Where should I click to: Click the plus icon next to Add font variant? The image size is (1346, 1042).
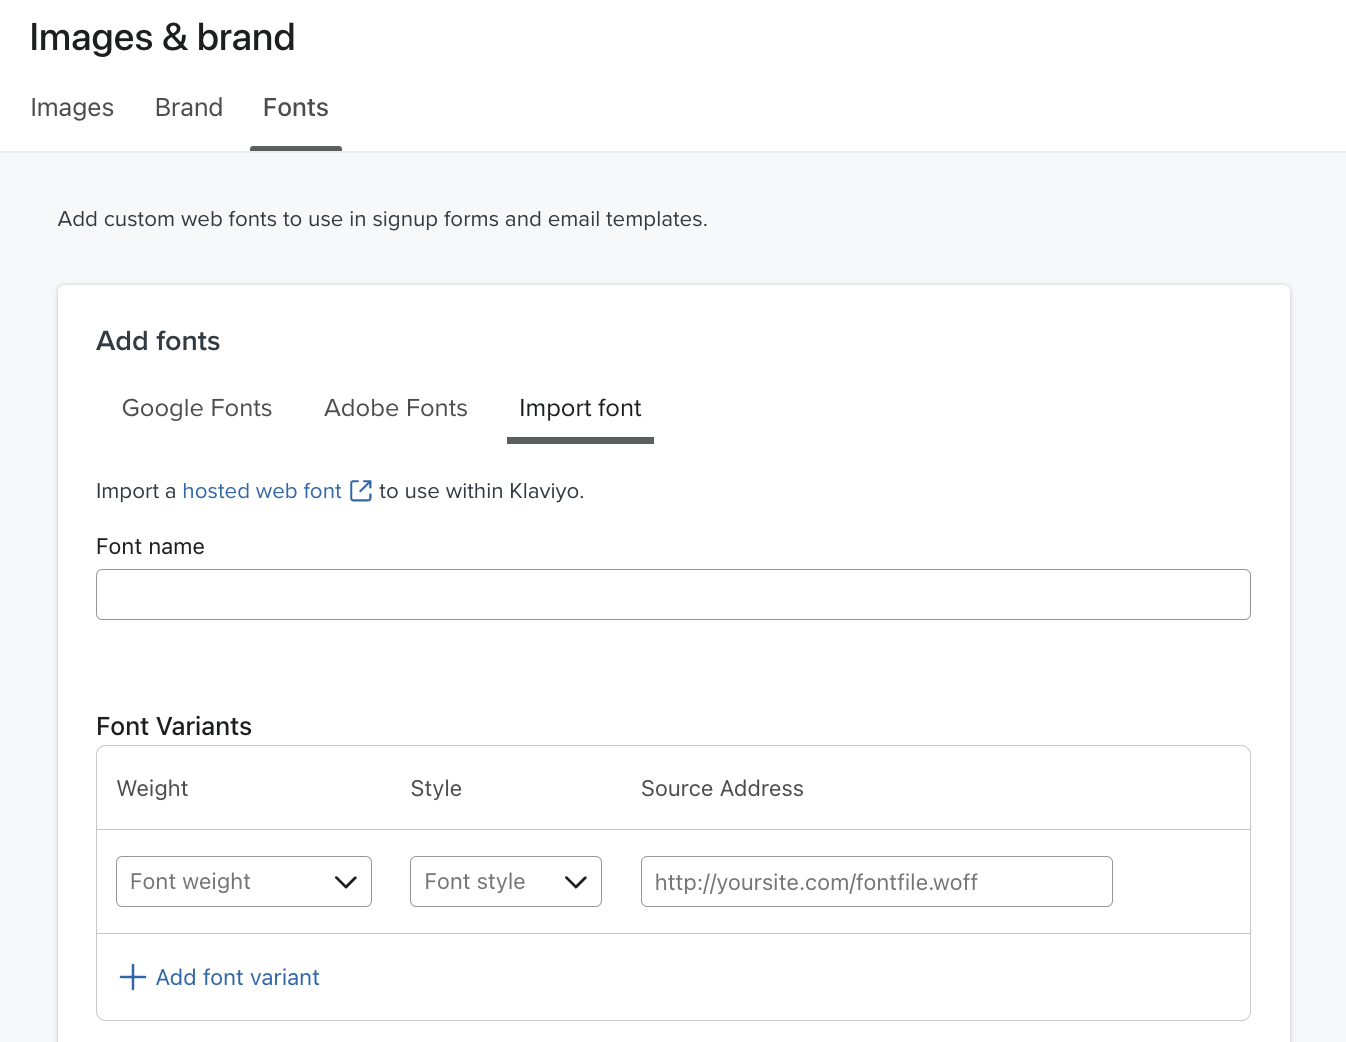point(131,977)
